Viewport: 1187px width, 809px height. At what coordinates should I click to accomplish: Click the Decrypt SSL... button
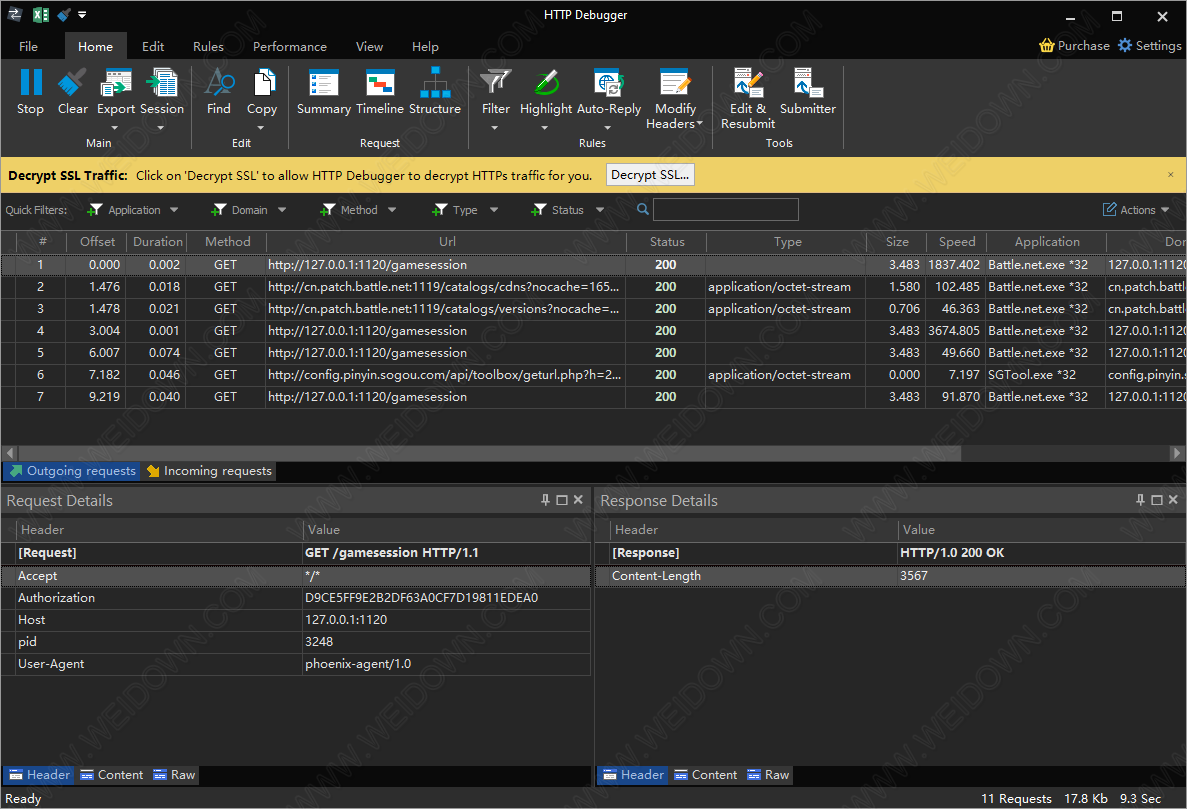pyautogui.click(x=650, y=175)
